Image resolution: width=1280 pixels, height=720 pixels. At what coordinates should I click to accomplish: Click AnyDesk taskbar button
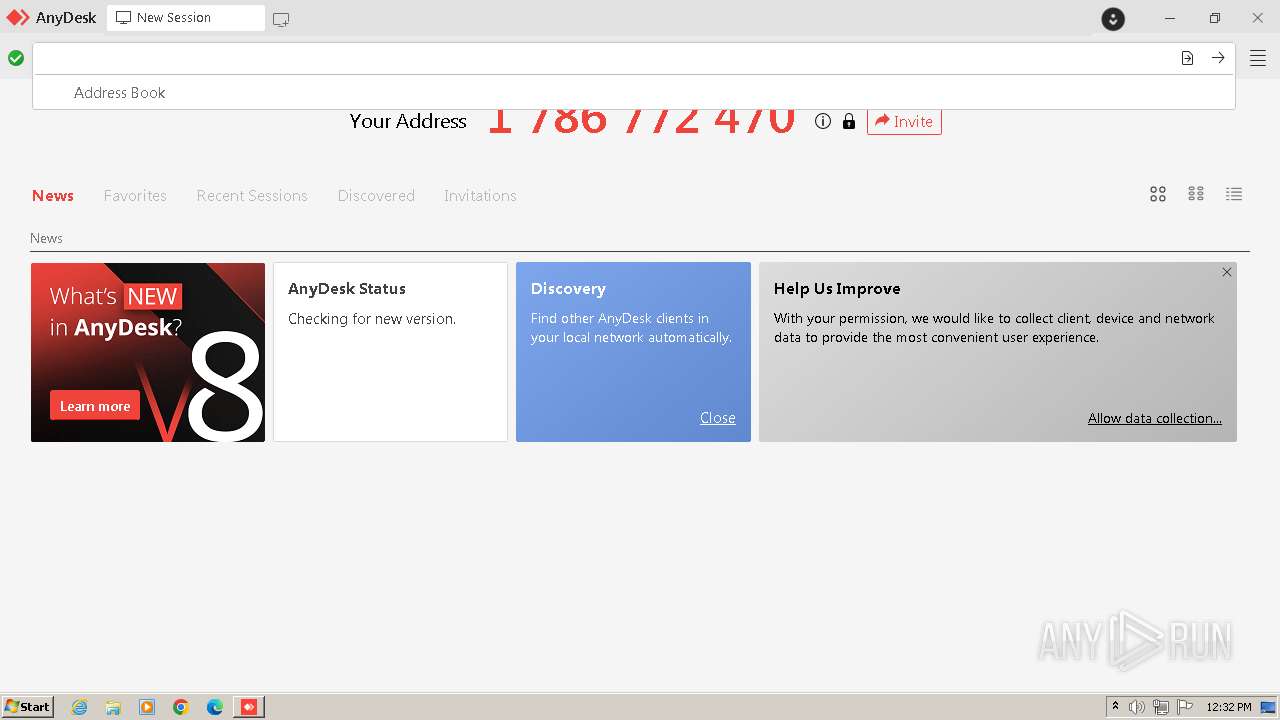tap(249, 707)
